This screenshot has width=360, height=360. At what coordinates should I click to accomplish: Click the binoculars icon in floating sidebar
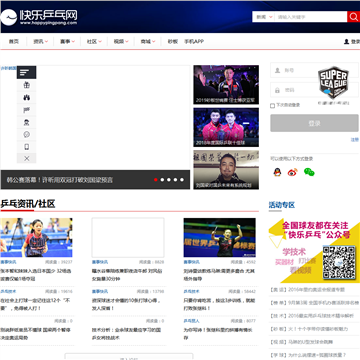pyautogui.click(x=27, y=98)
